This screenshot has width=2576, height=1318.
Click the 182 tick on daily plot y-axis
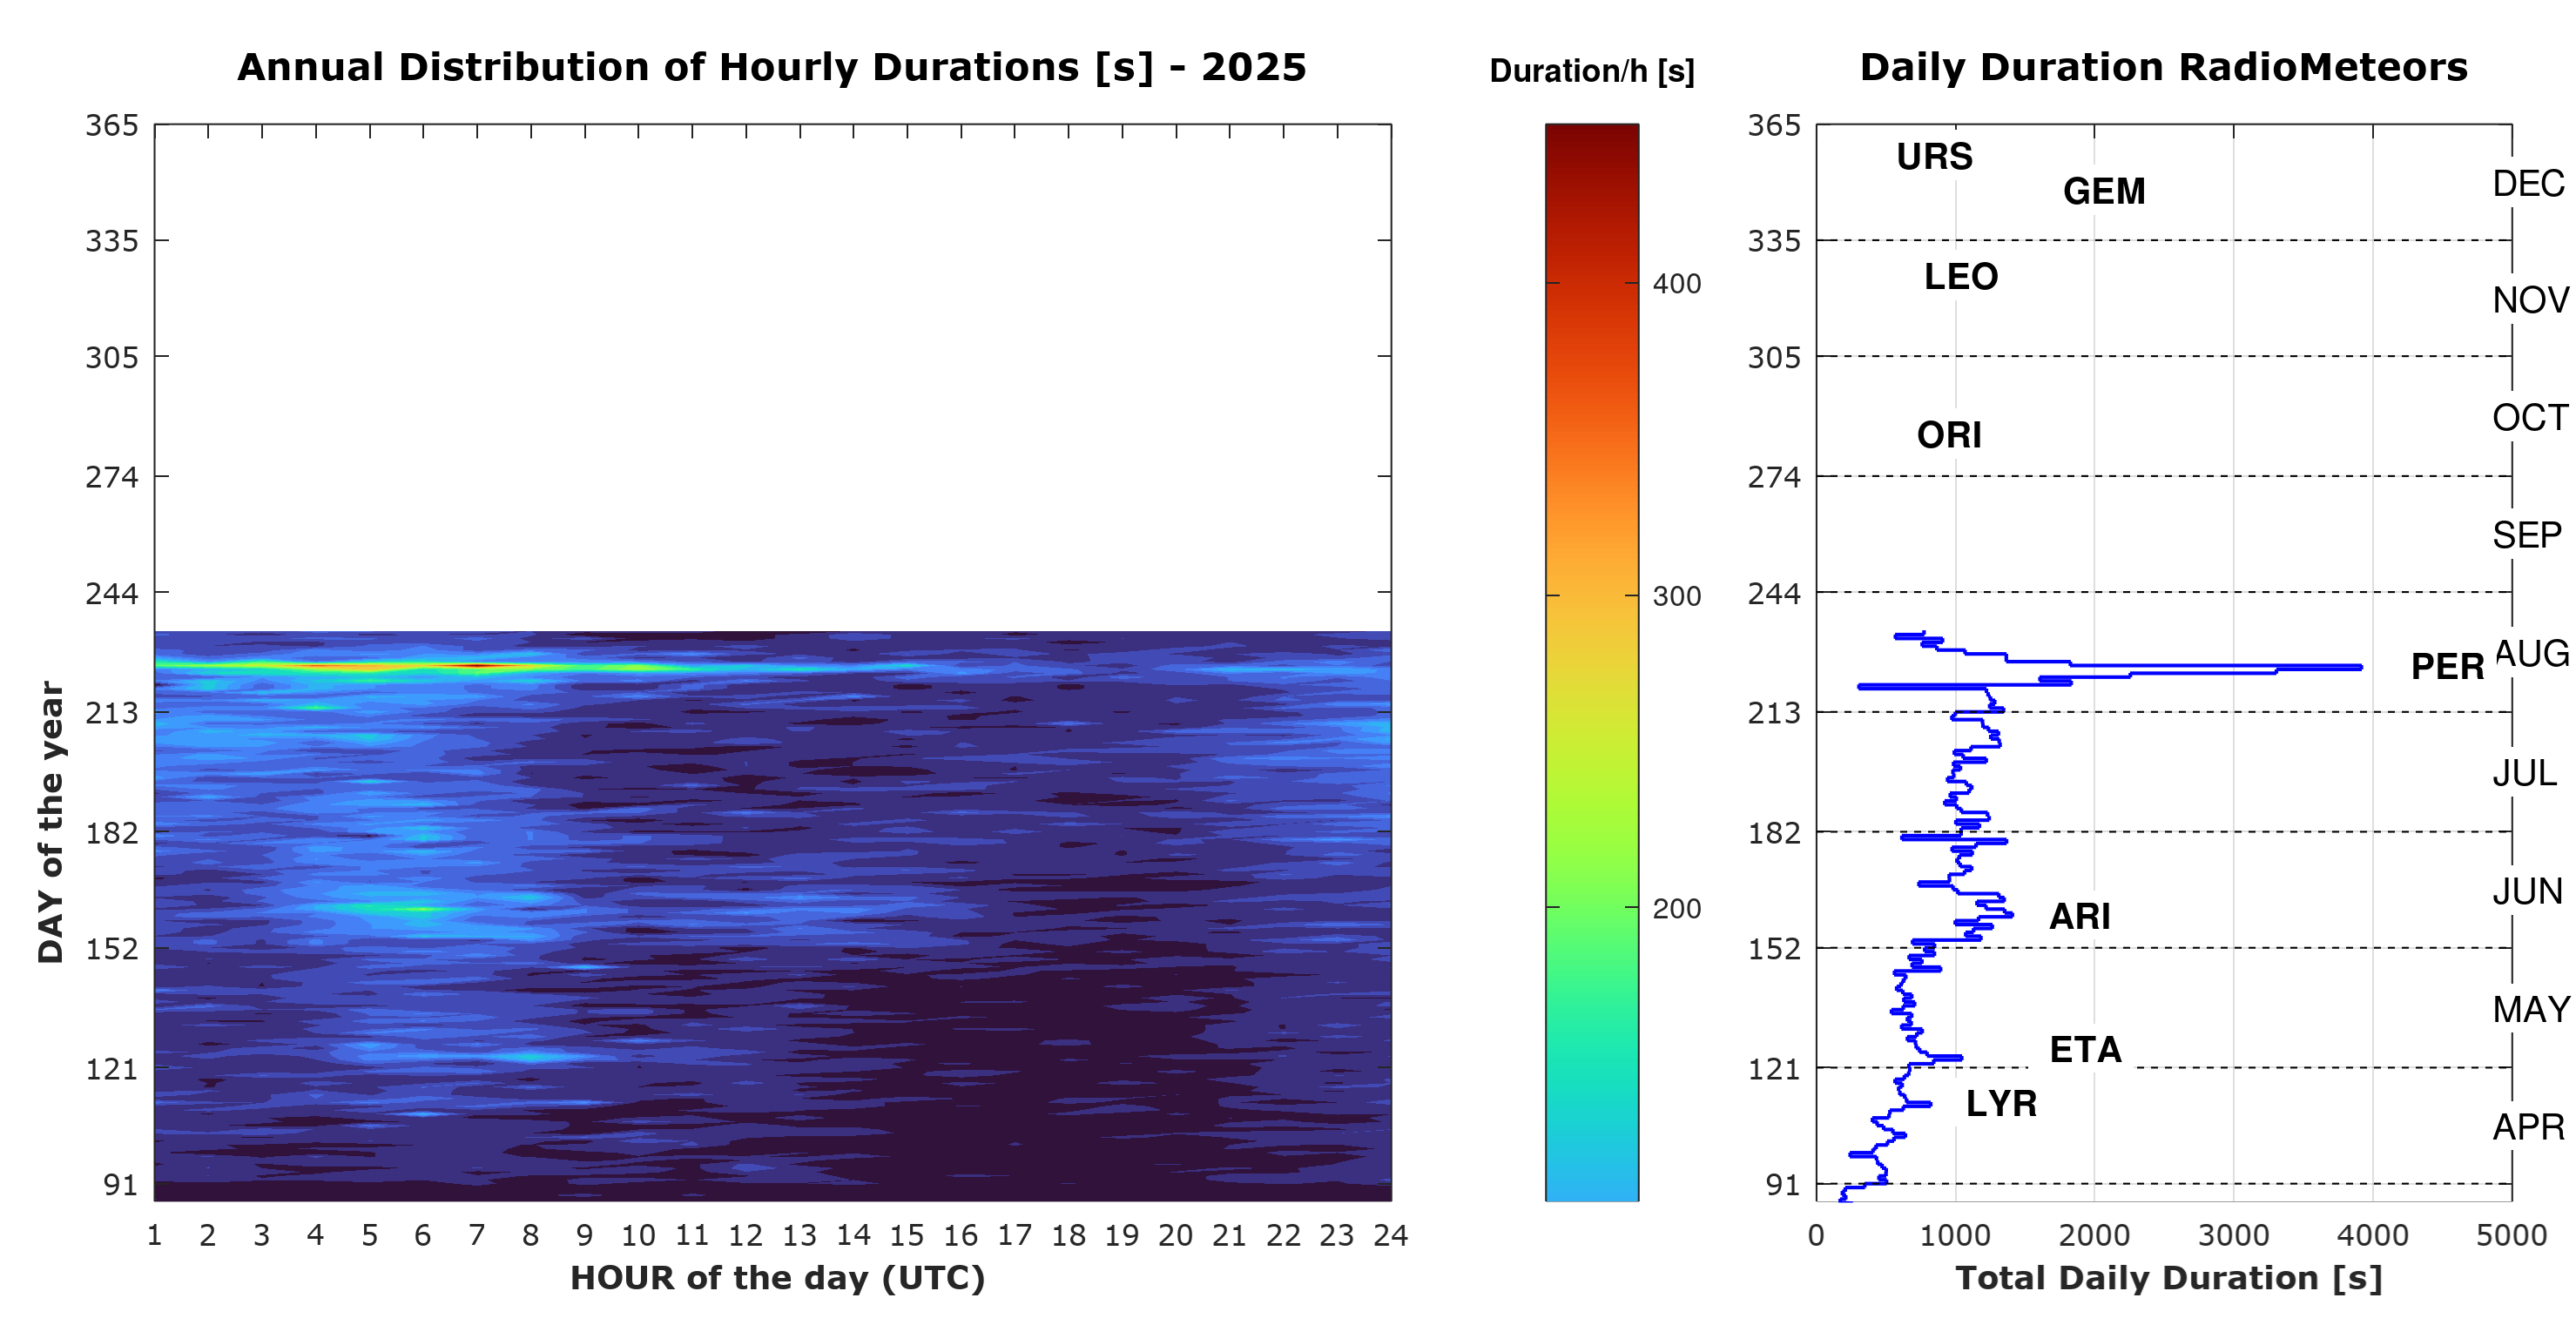click(x=1774, y=833)
